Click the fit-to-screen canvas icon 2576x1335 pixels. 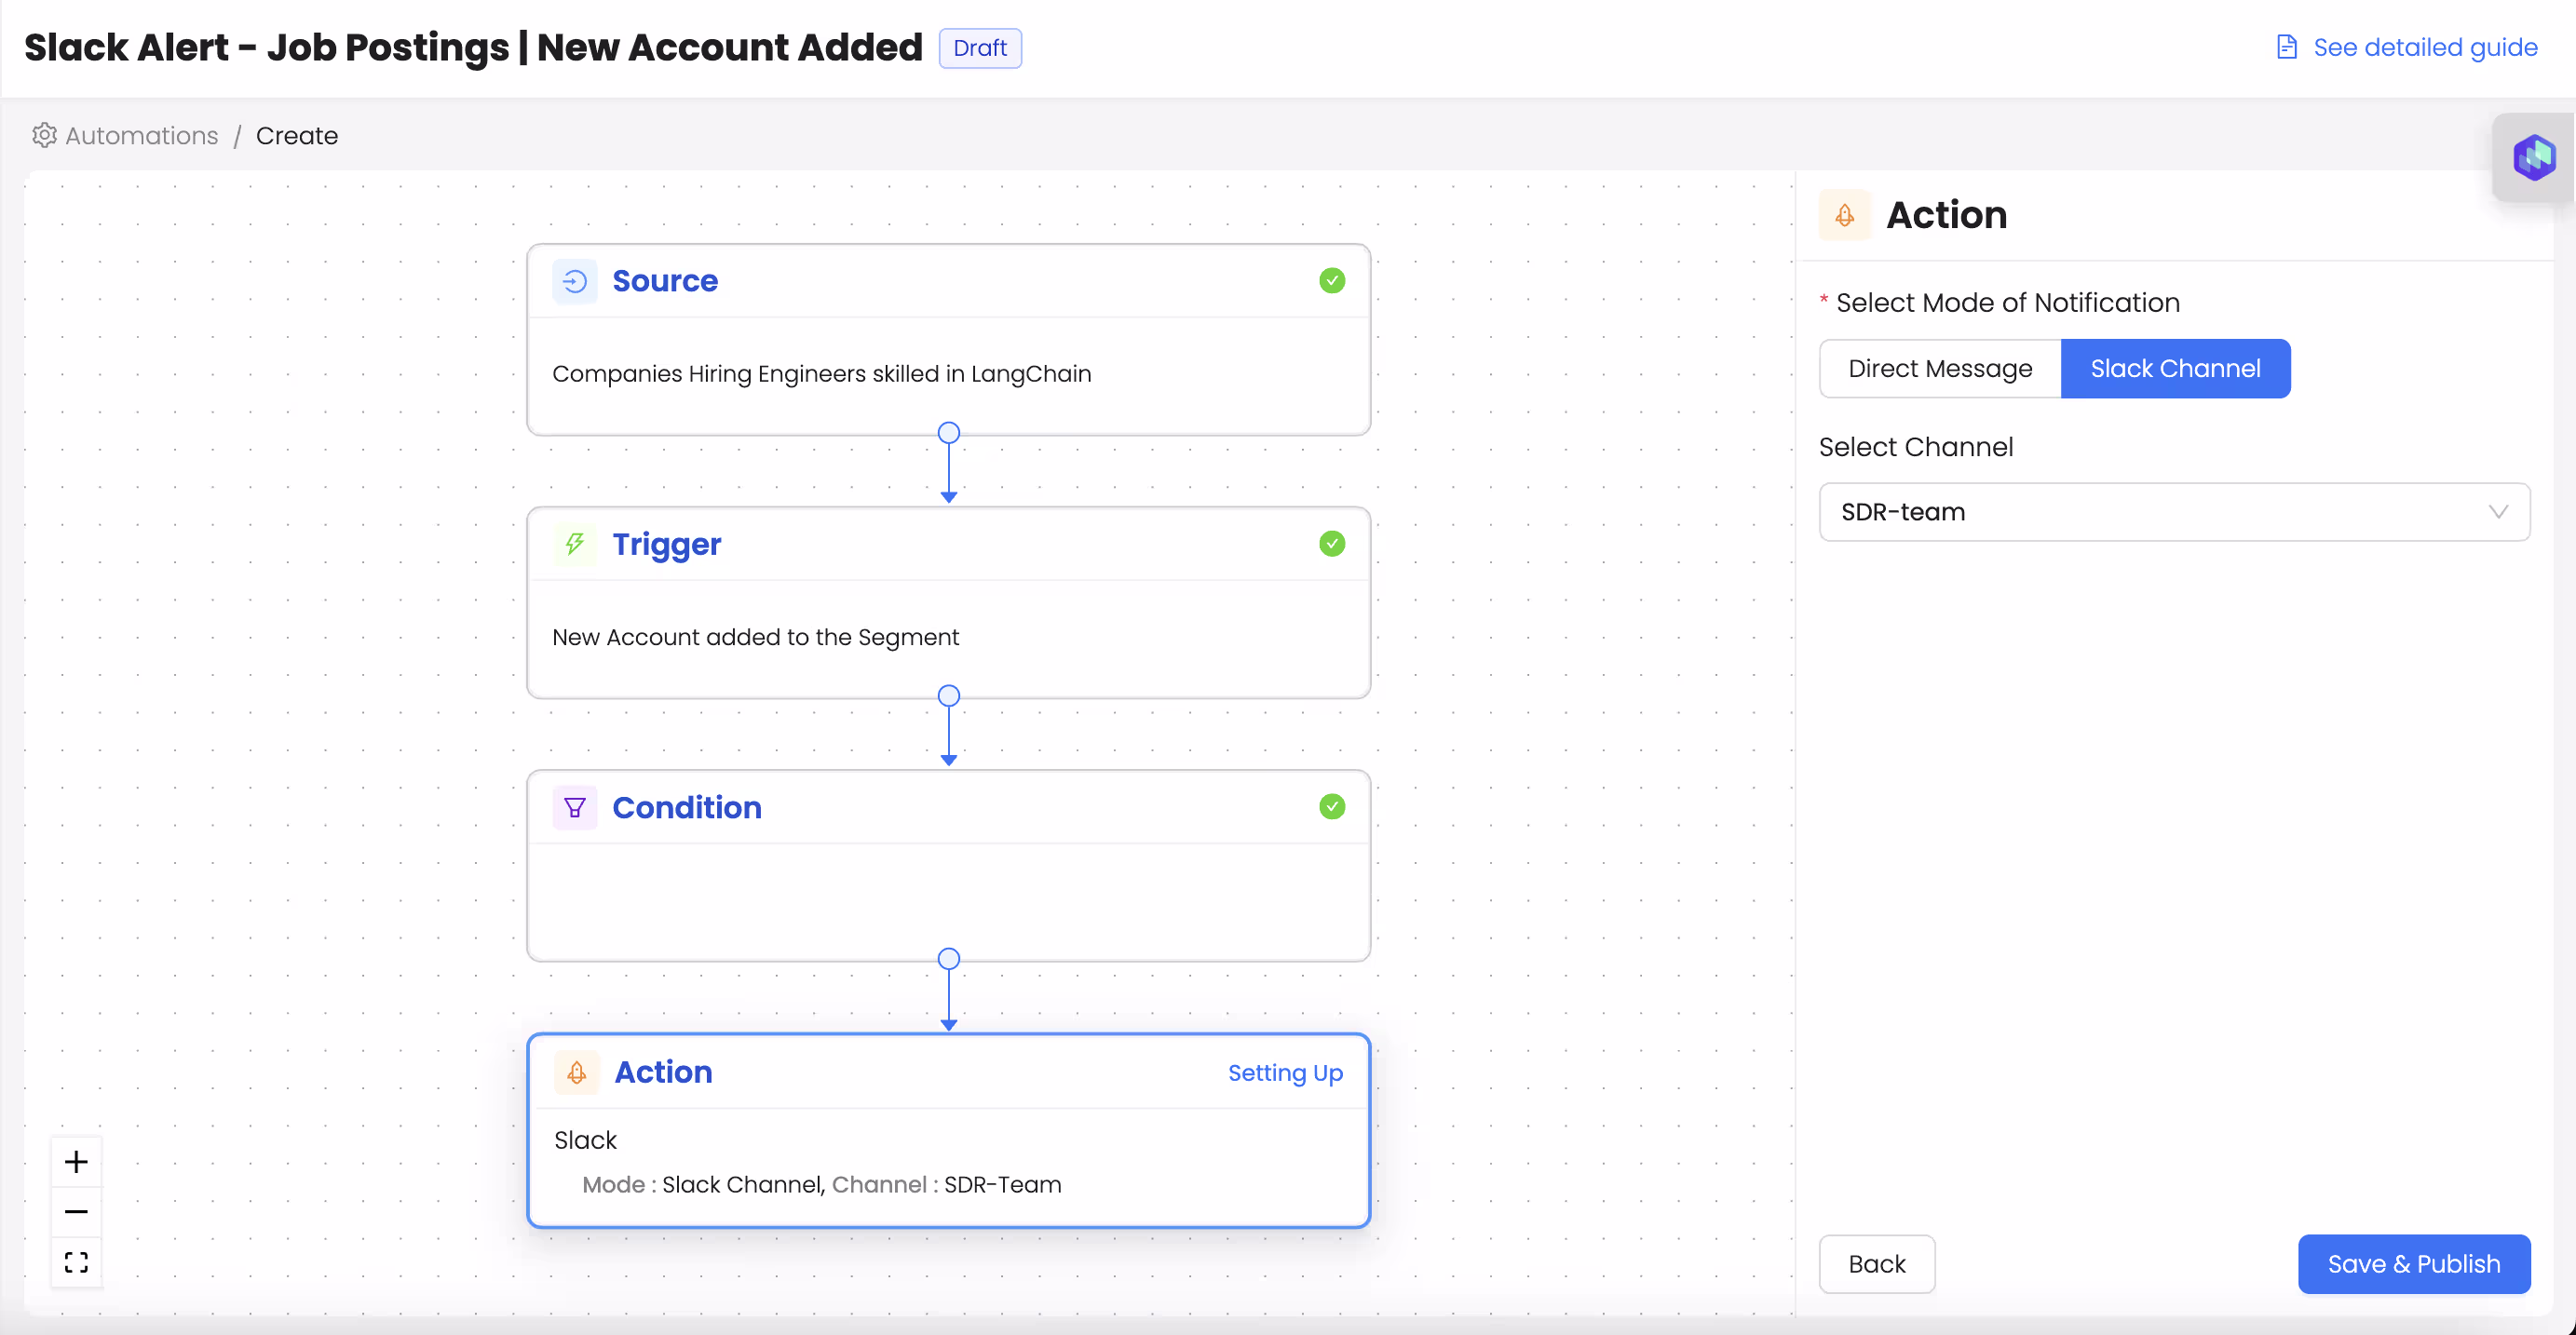pyautogui.click(x=76, y=1261)
